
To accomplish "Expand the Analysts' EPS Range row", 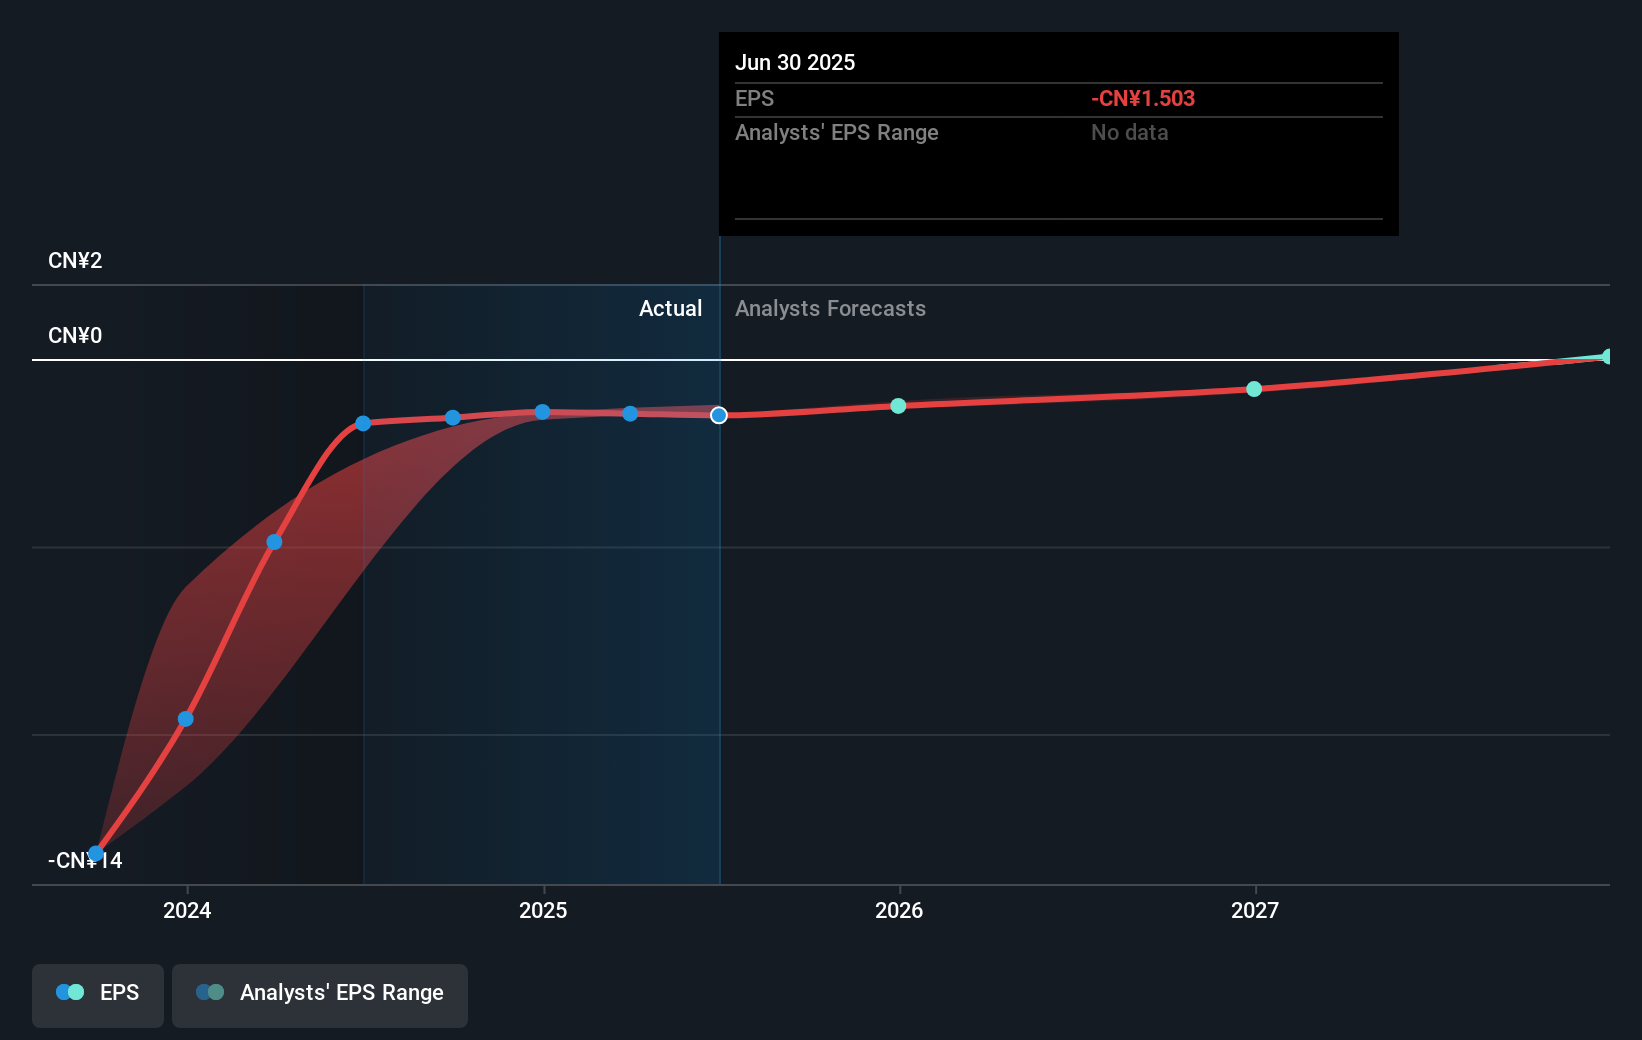I will point(837,132).
